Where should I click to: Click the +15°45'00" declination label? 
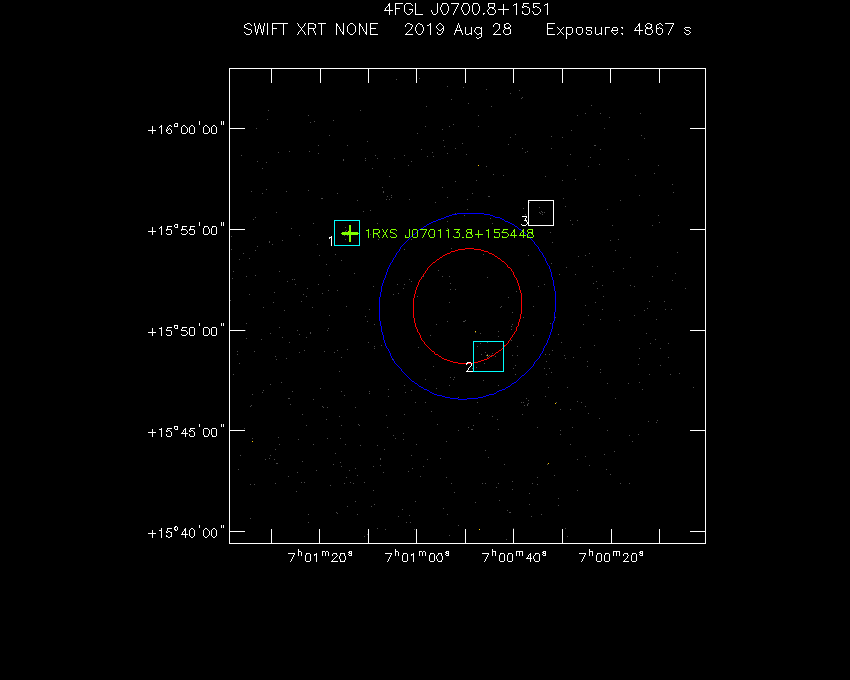186,432
